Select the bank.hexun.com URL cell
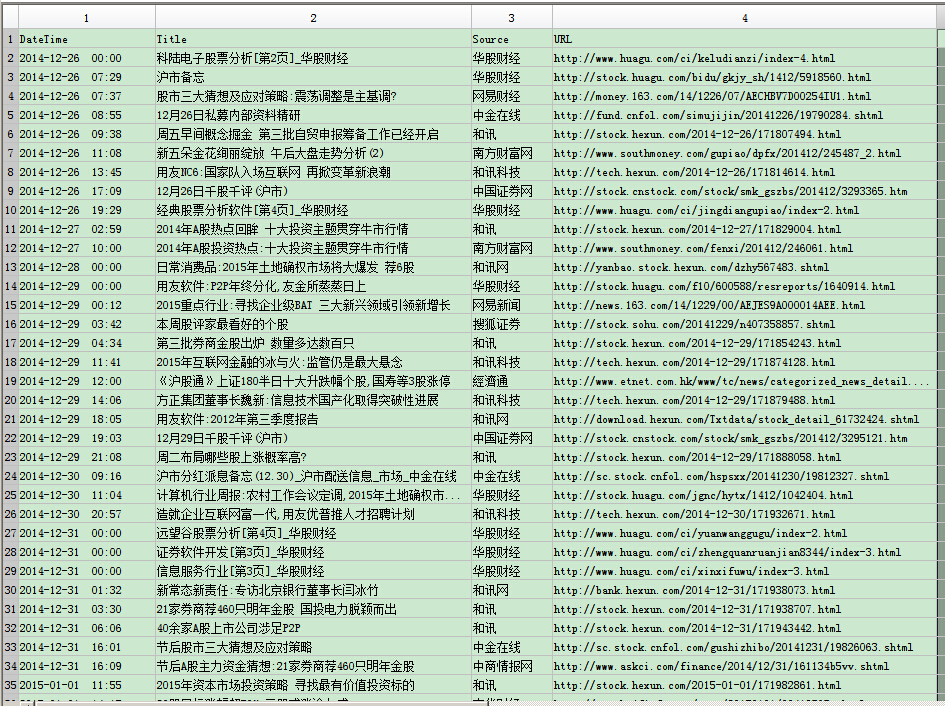 pos(745,590)
